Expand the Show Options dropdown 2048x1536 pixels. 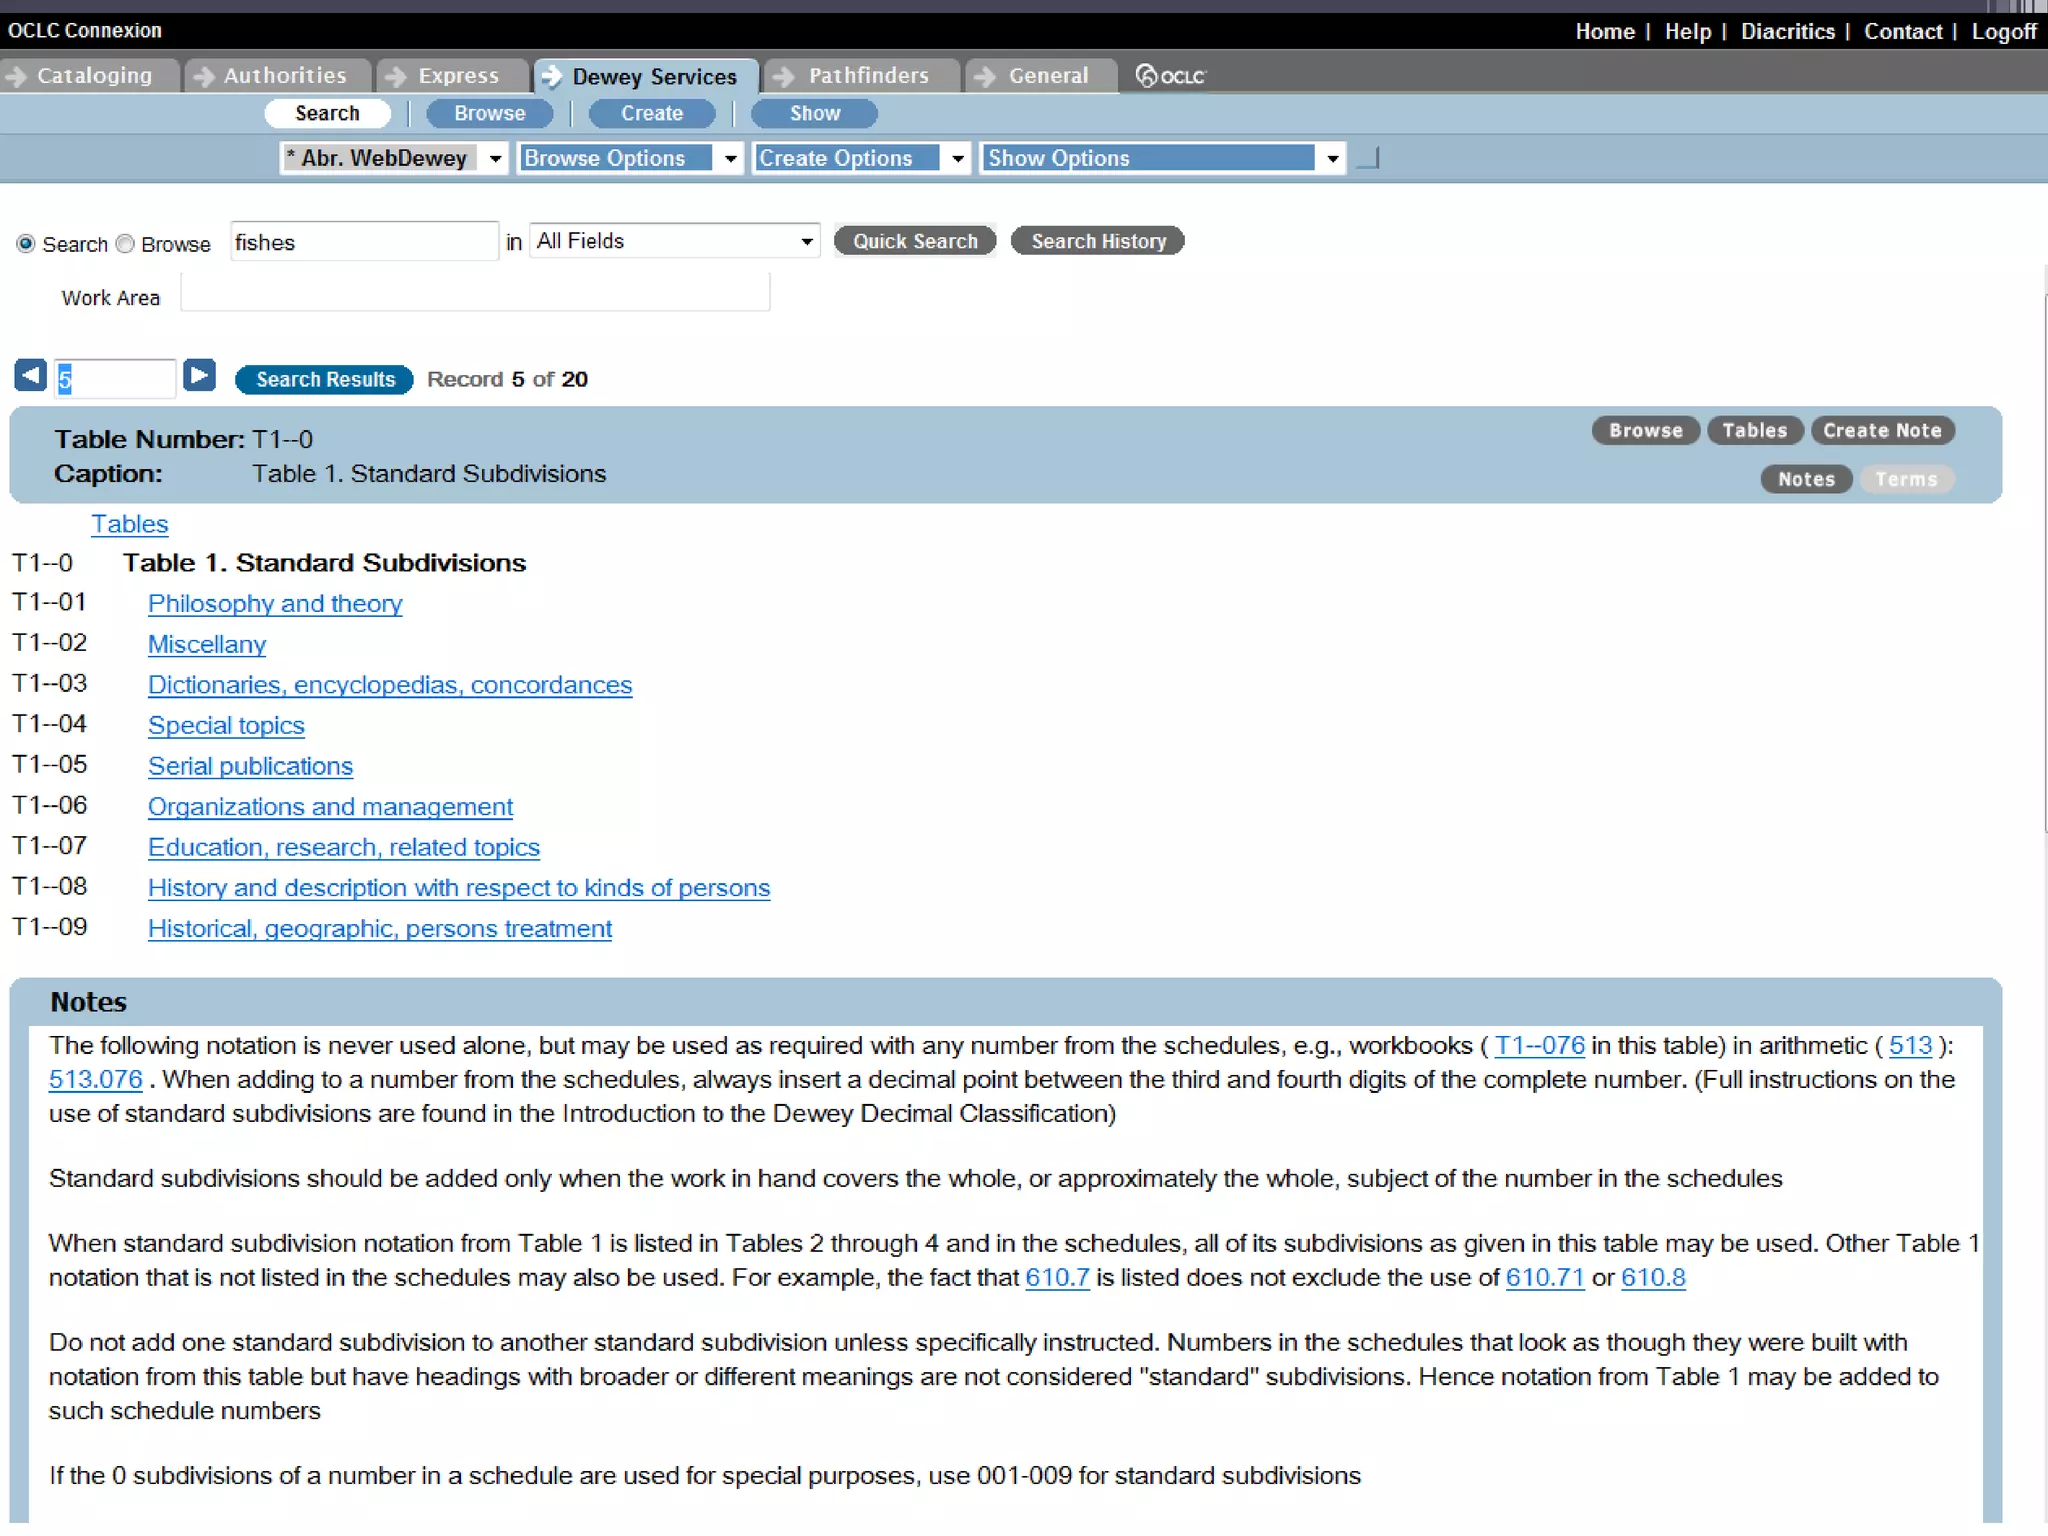pos(1162,158)
